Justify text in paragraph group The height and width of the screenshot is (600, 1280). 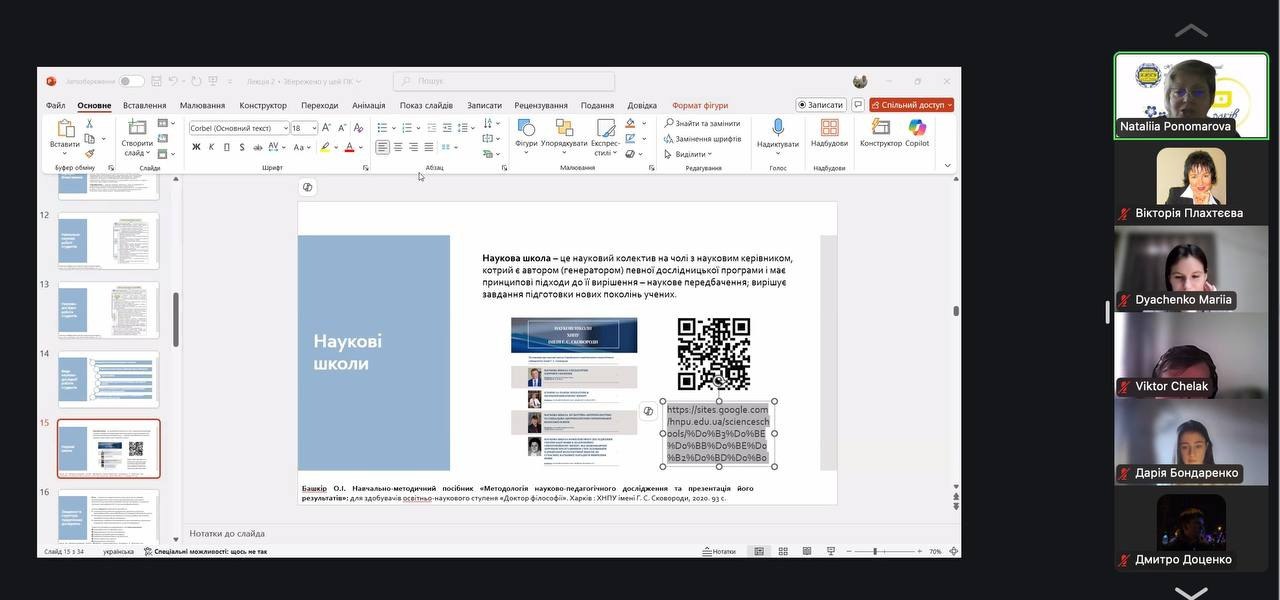pos(429,147)
